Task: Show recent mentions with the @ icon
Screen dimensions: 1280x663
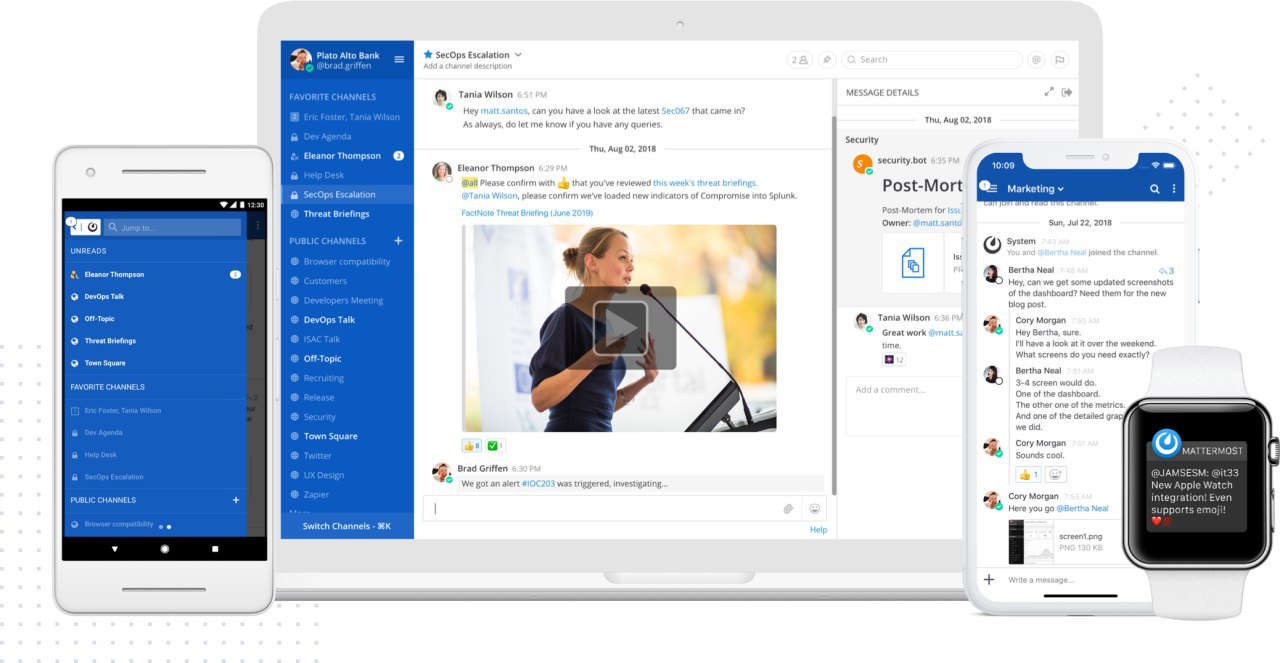Action: 1036,59
